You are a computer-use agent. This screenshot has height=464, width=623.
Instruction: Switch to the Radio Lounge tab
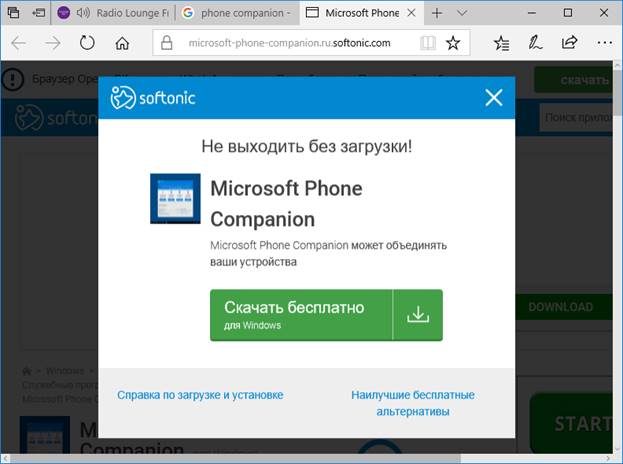[x=114, y=13]
